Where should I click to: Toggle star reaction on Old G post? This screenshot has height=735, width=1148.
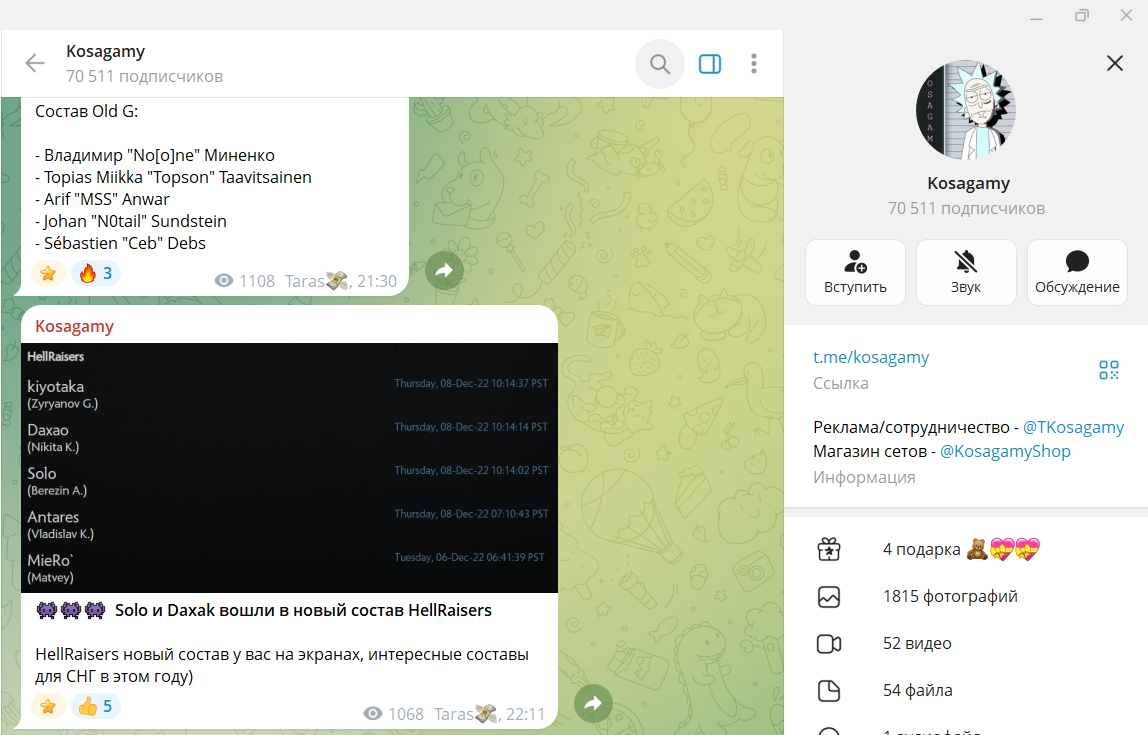48,273
